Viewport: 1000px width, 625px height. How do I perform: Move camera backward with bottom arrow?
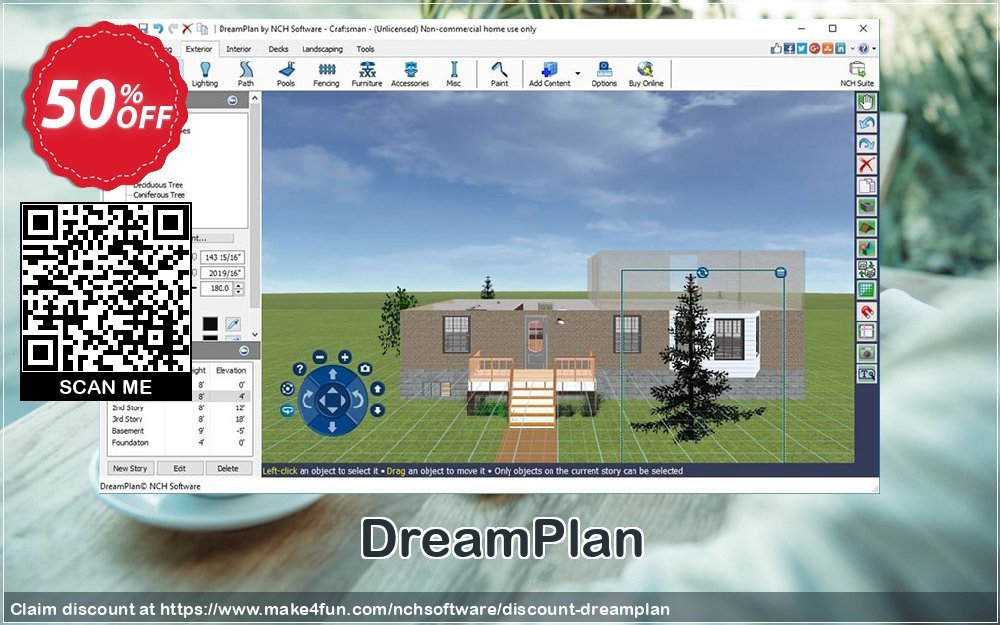click(332, 427)
